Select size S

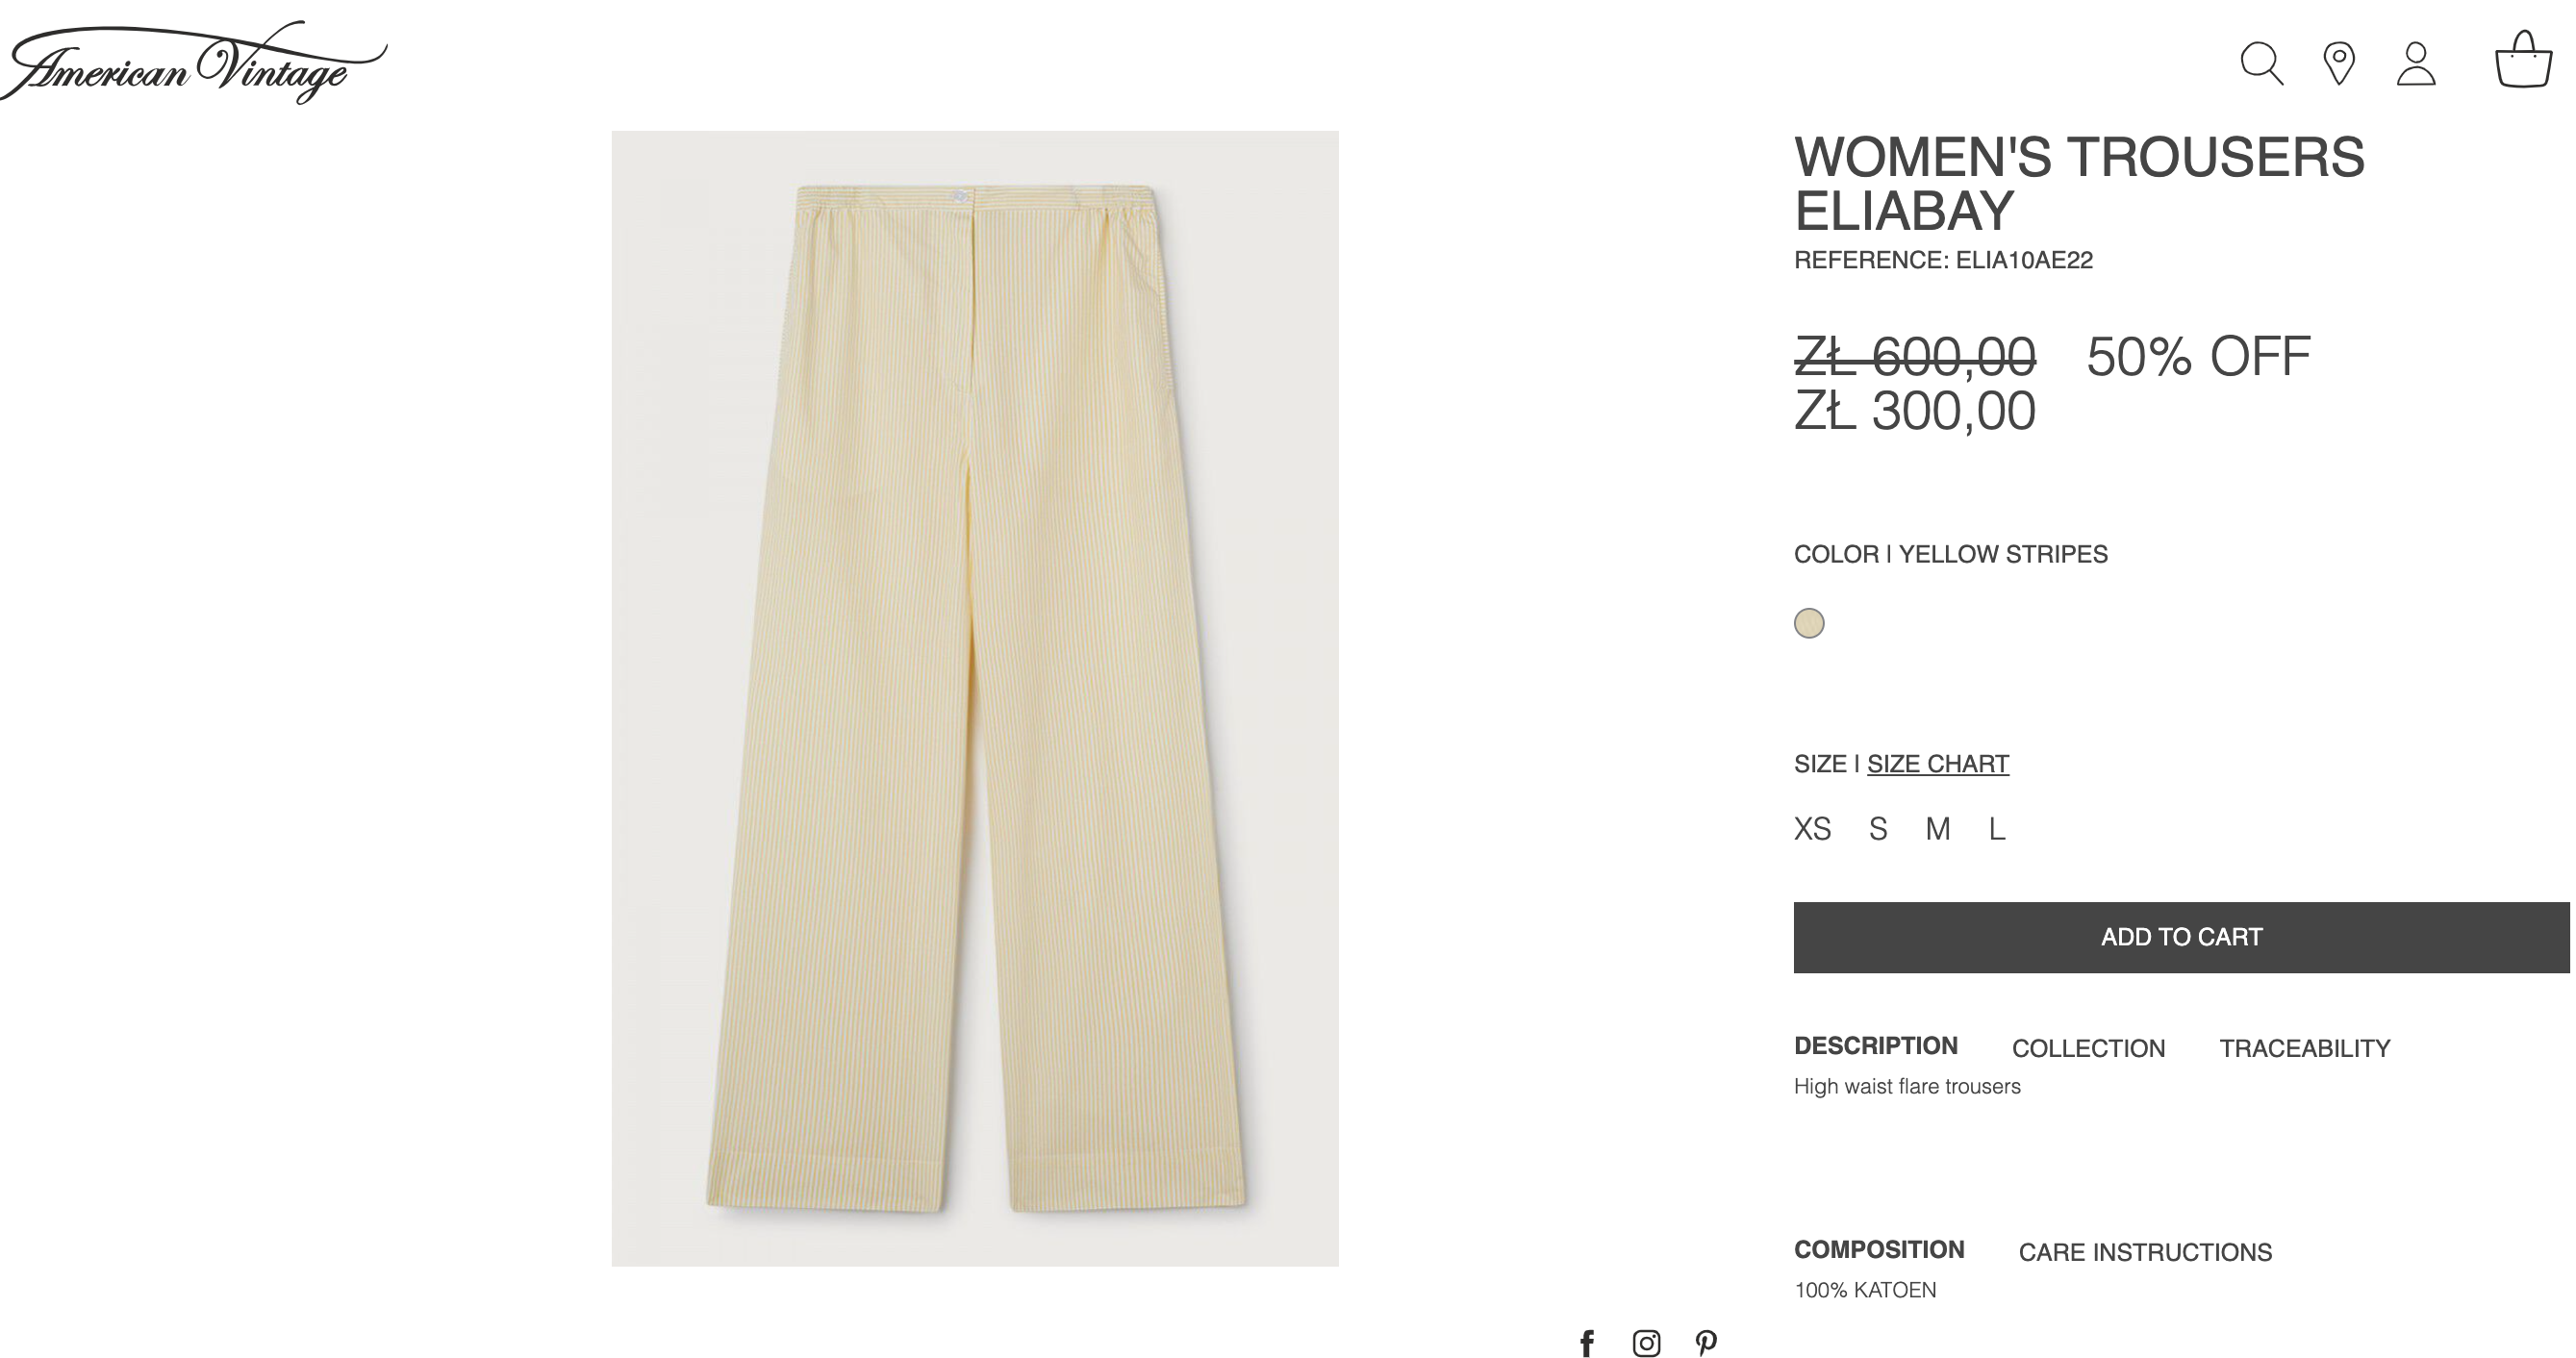[x=1878, y=829]
